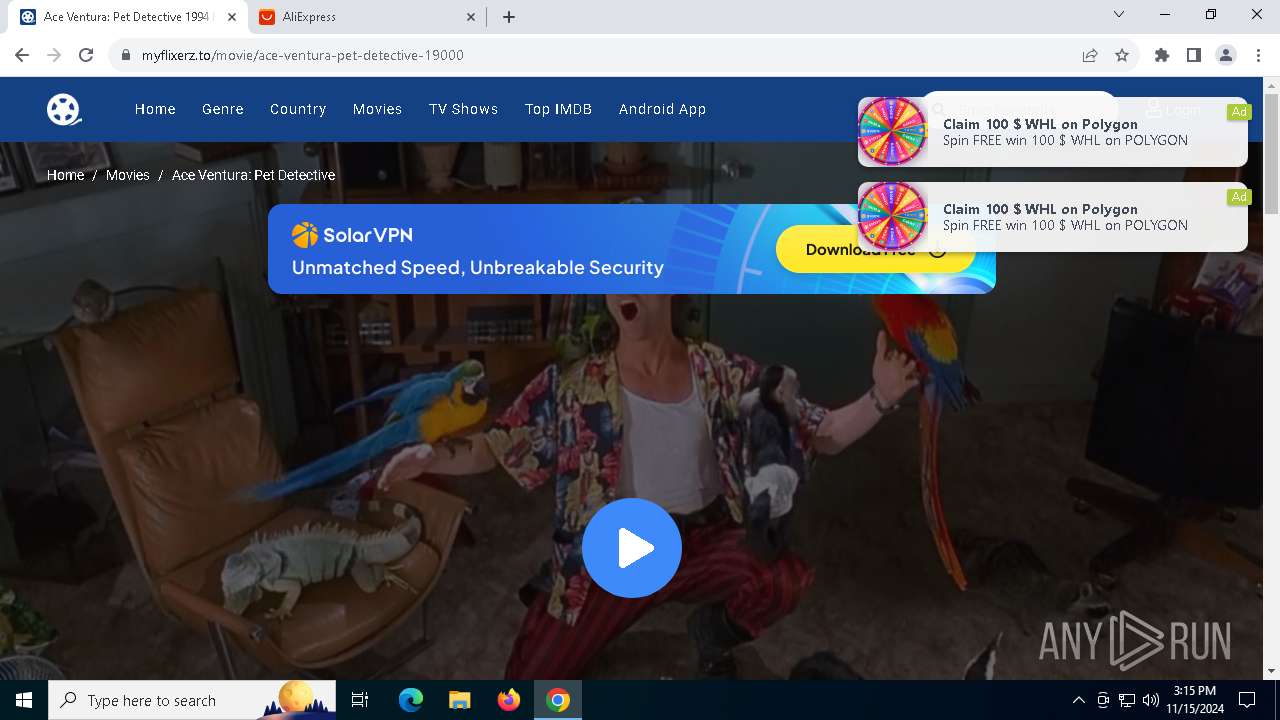Switch to the AliExpress tab
Screen dimensions: 1280x720
point(364,17)
